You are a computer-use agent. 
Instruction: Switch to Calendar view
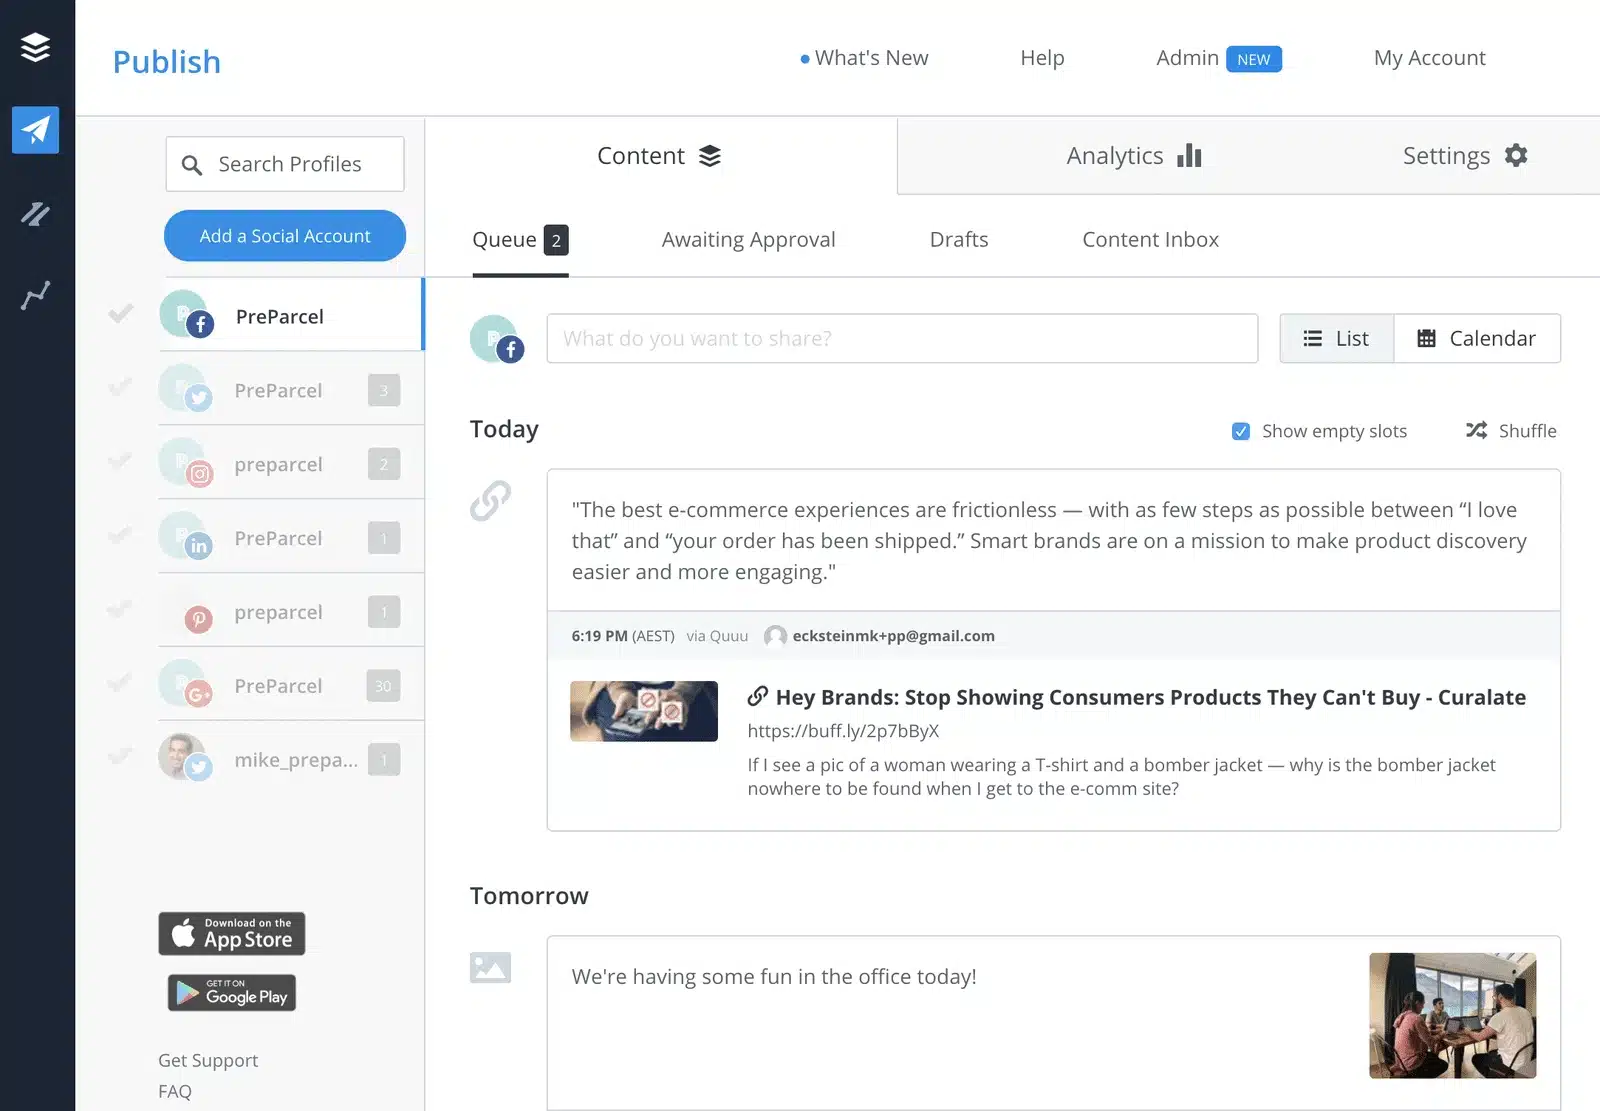[1477, 338]
